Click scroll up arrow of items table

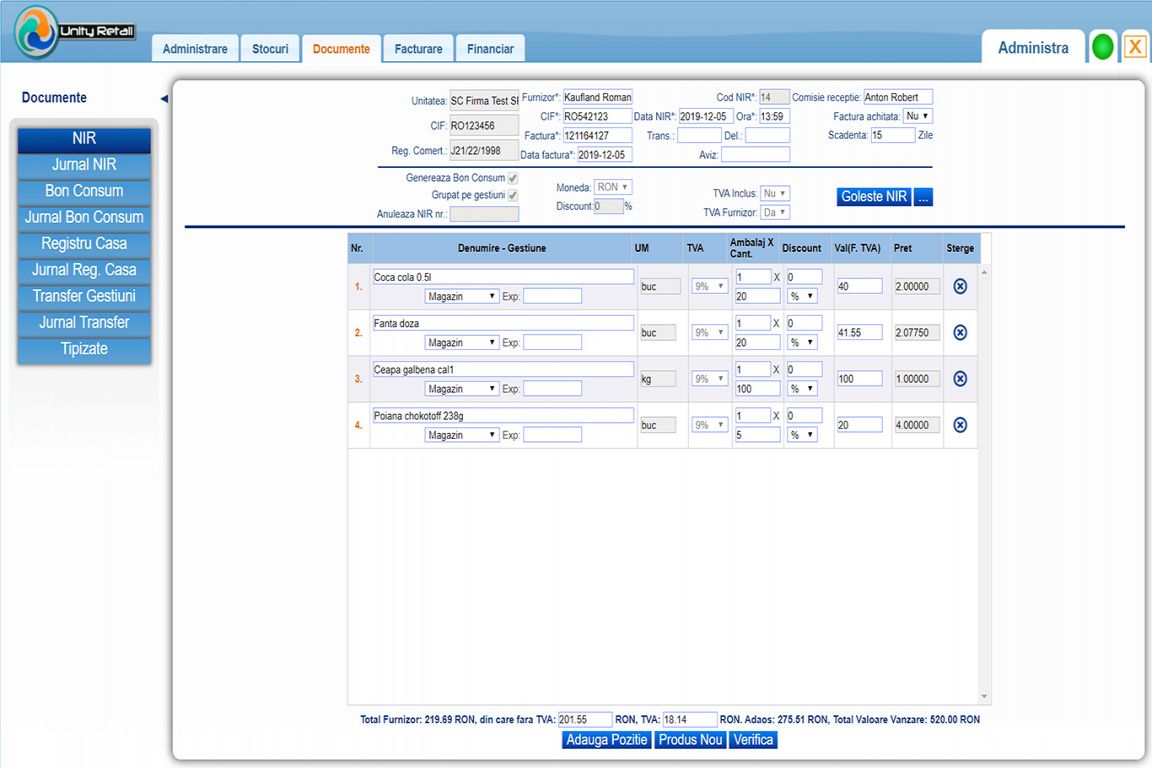click(984, 273)
